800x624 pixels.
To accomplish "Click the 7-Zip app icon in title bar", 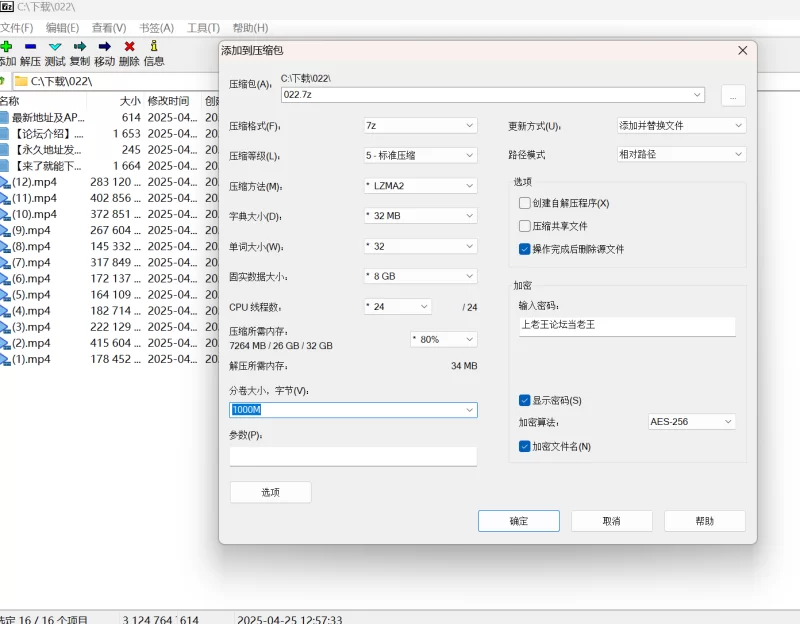I will pos(6,6).
